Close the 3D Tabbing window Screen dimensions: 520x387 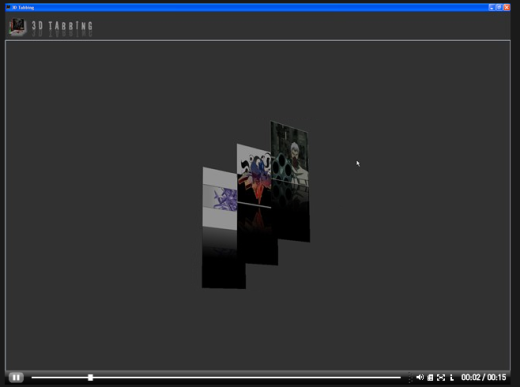(x=507, y=7)
